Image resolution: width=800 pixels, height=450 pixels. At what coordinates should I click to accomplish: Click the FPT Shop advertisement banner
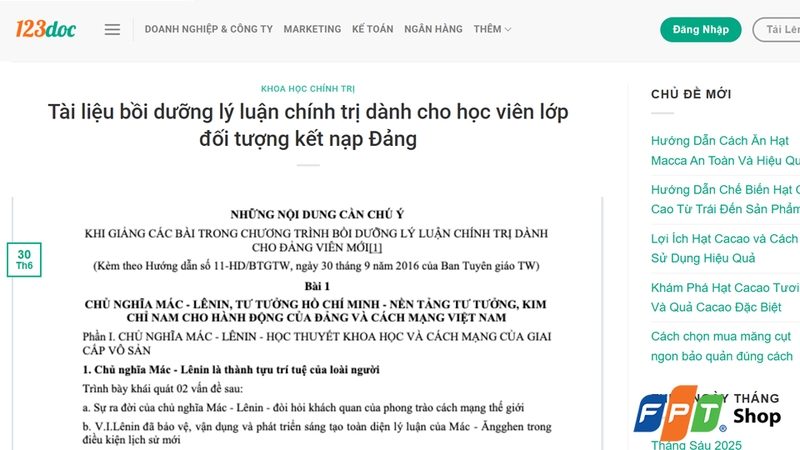(x=707, y=413)
